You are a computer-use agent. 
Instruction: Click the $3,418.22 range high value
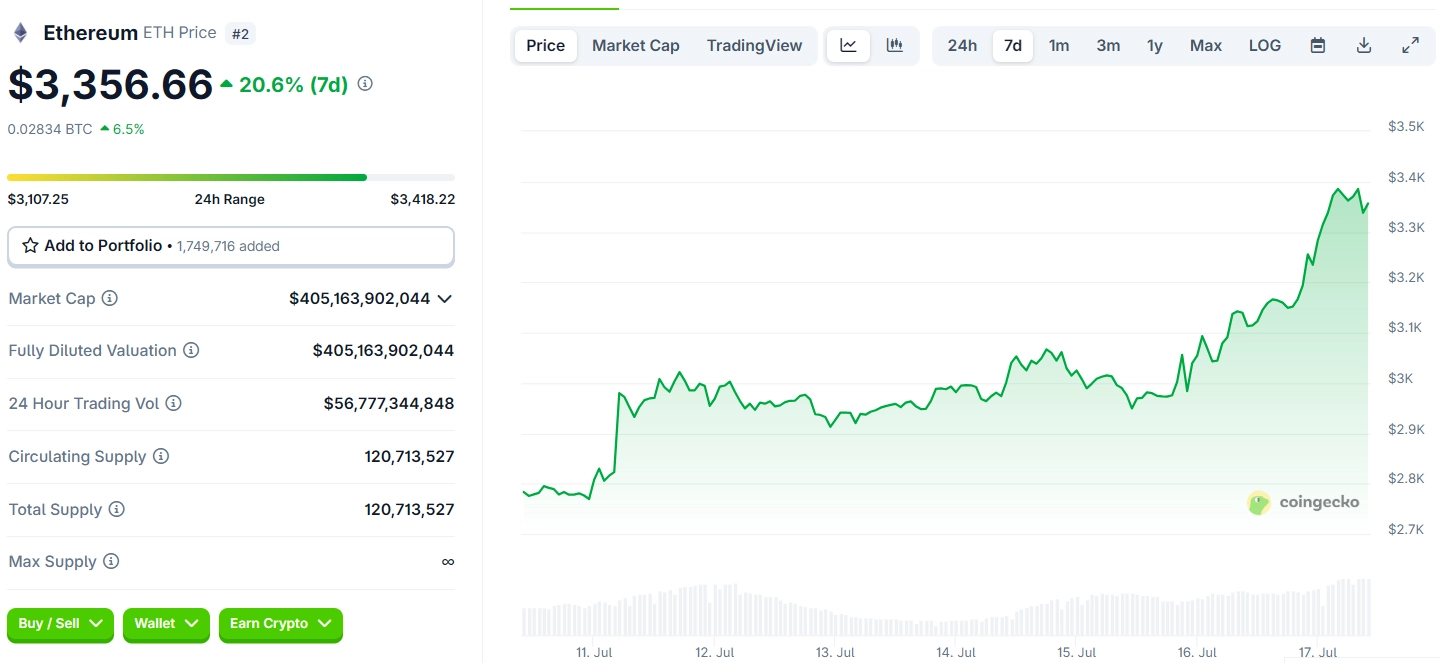(x=423, y=199)
